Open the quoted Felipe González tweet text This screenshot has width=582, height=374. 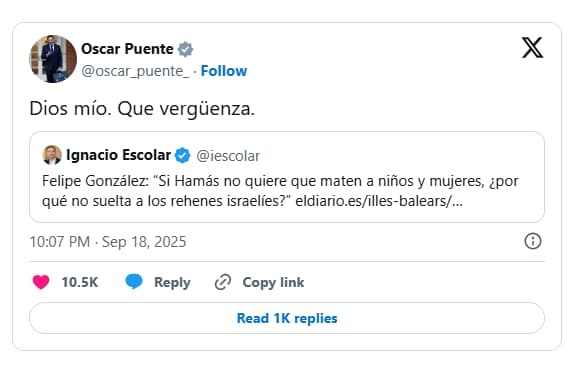click(280, 191)
